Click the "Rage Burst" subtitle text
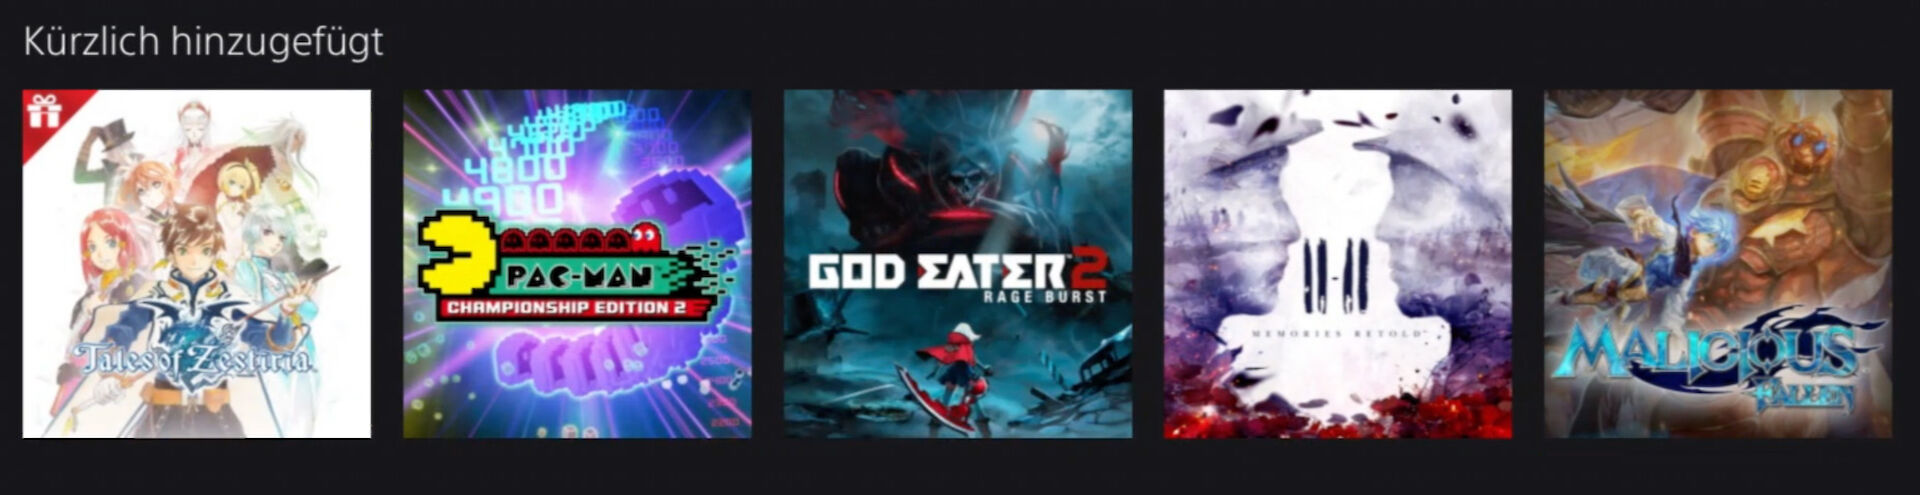Image resolution: width=1920 pixels, height=495 pixels. (1045, 296)
